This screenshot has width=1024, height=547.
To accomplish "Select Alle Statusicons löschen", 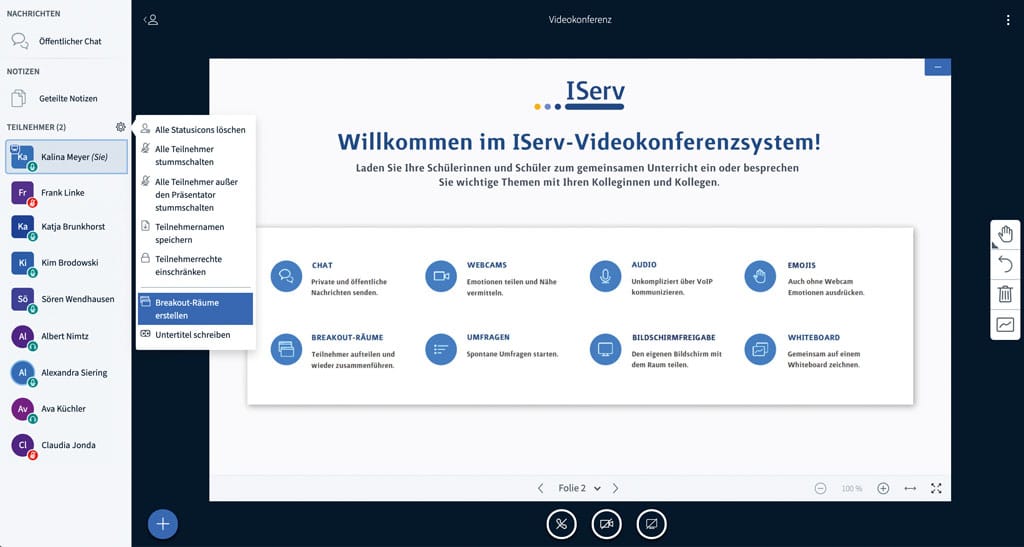I will (x=195, y=129).
